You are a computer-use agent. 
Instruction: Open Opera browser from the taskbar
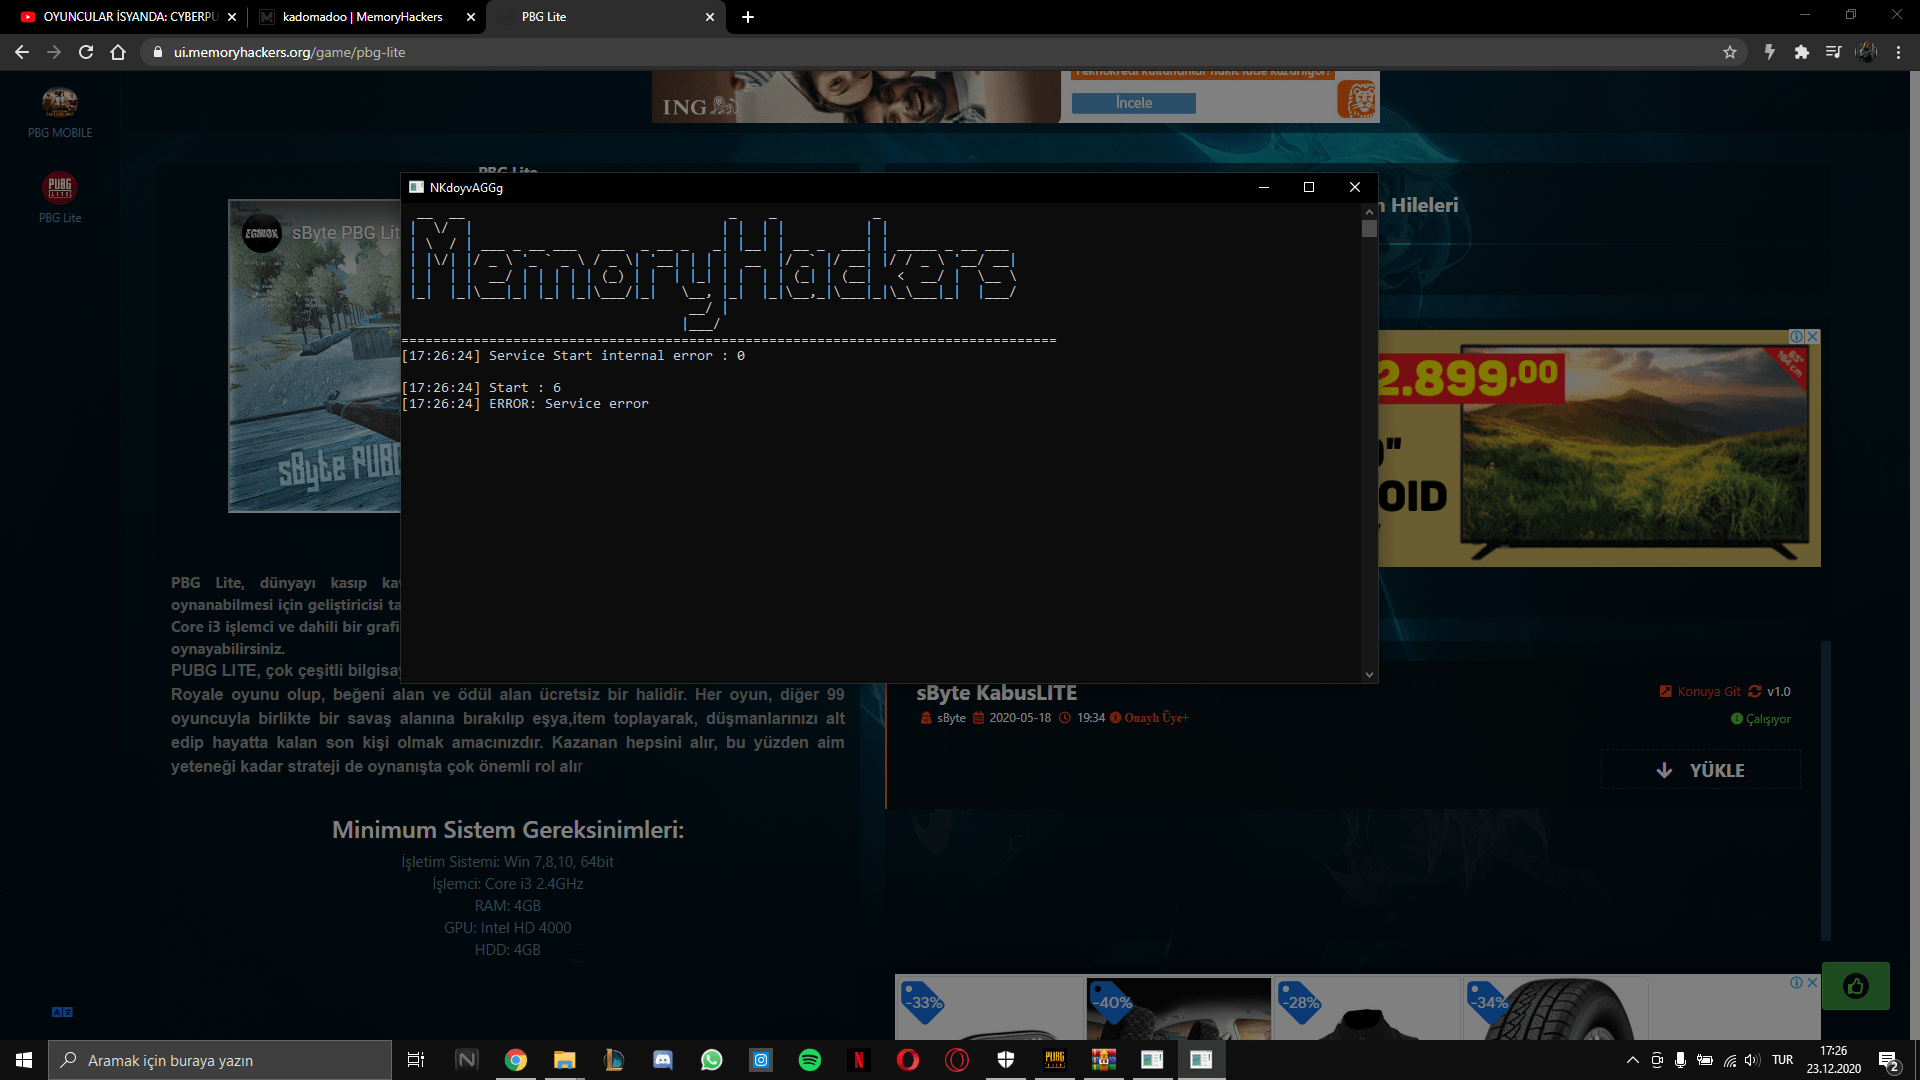click(x=907, y=1060)
